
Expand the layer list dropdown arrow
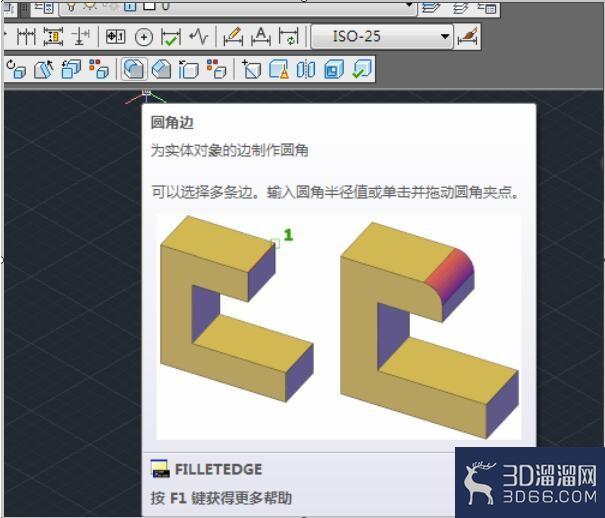410,5
